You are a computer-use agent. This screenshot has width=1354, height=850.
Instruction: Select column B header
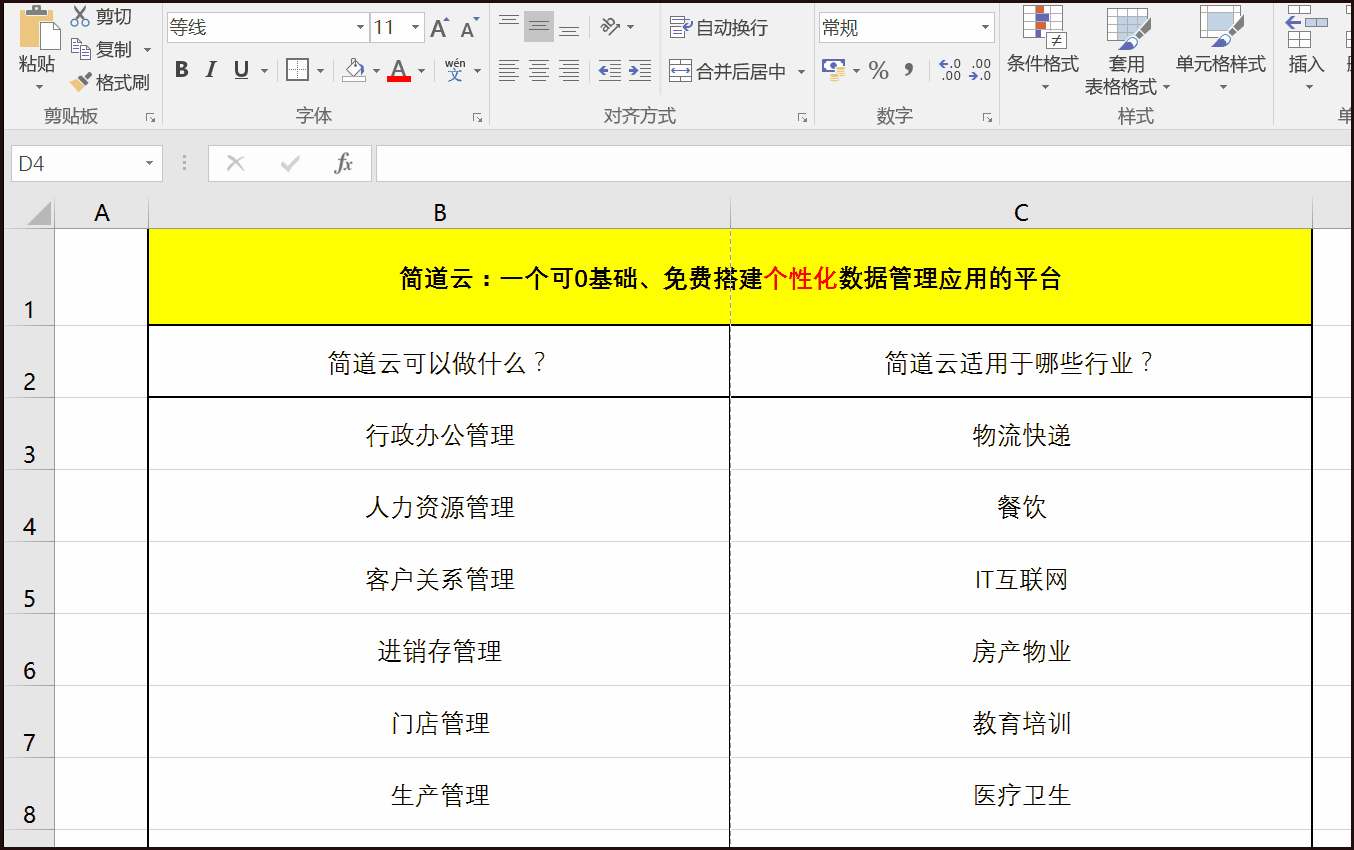point(439,213)
